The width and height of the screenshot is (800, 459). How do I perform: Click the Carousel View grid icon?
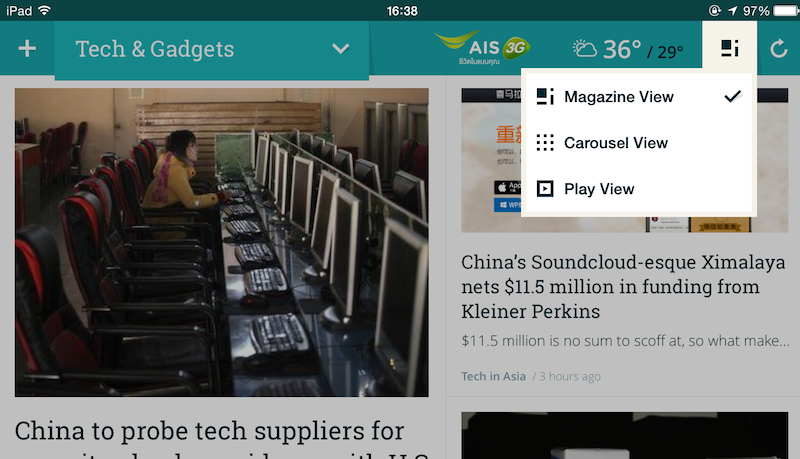(x=545, y=143)
